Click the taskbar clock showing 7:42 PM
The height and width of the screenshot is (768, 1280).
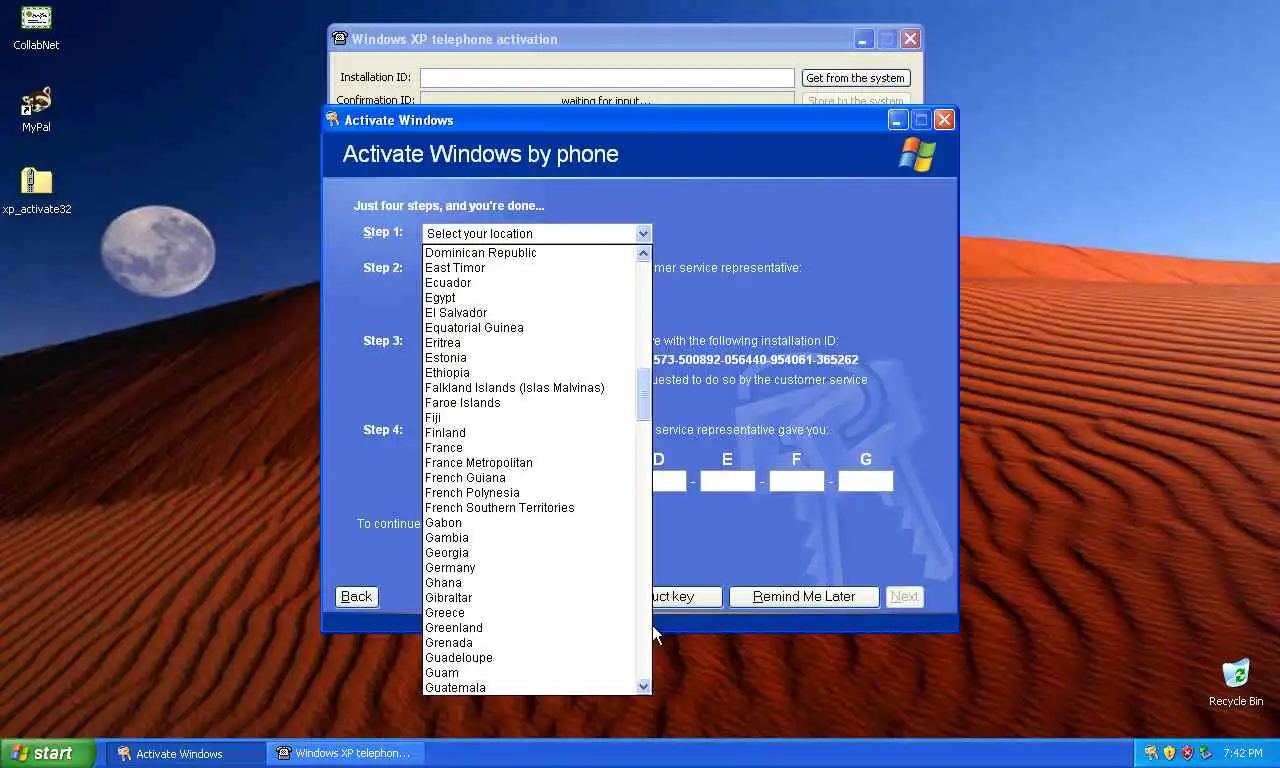(1243, 753)
